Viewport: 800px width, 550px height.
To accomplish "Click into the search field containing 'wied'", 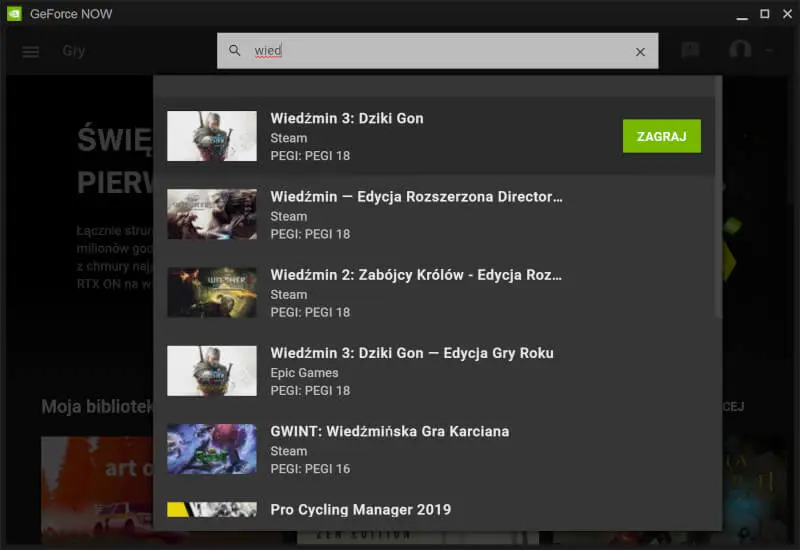I will pos(437,51).
